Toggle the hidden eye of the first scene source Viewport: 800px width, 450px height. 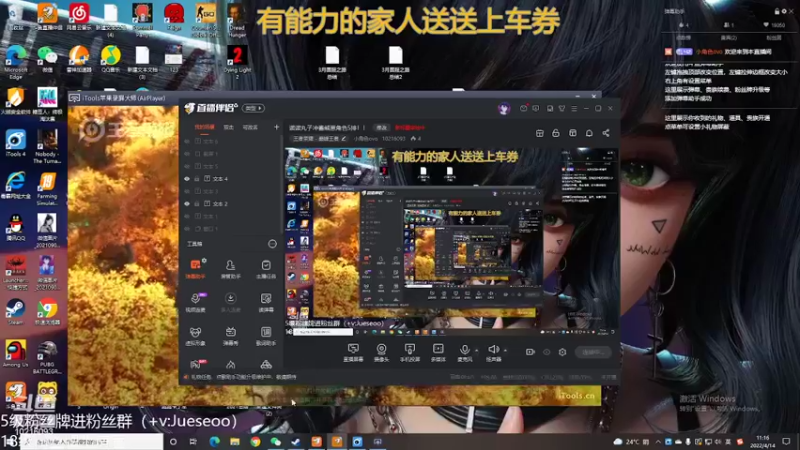click(x=187, y=141)
